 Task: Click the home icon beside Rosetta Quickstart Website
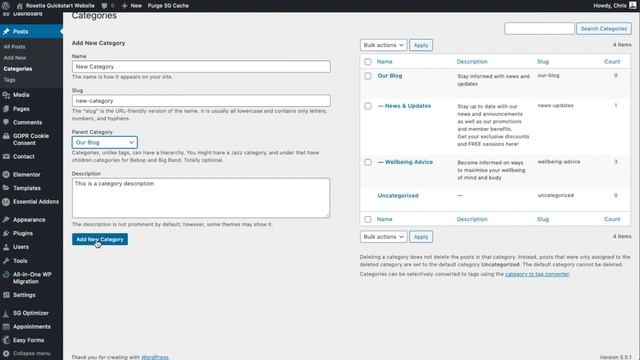click(x=19, y=6)
